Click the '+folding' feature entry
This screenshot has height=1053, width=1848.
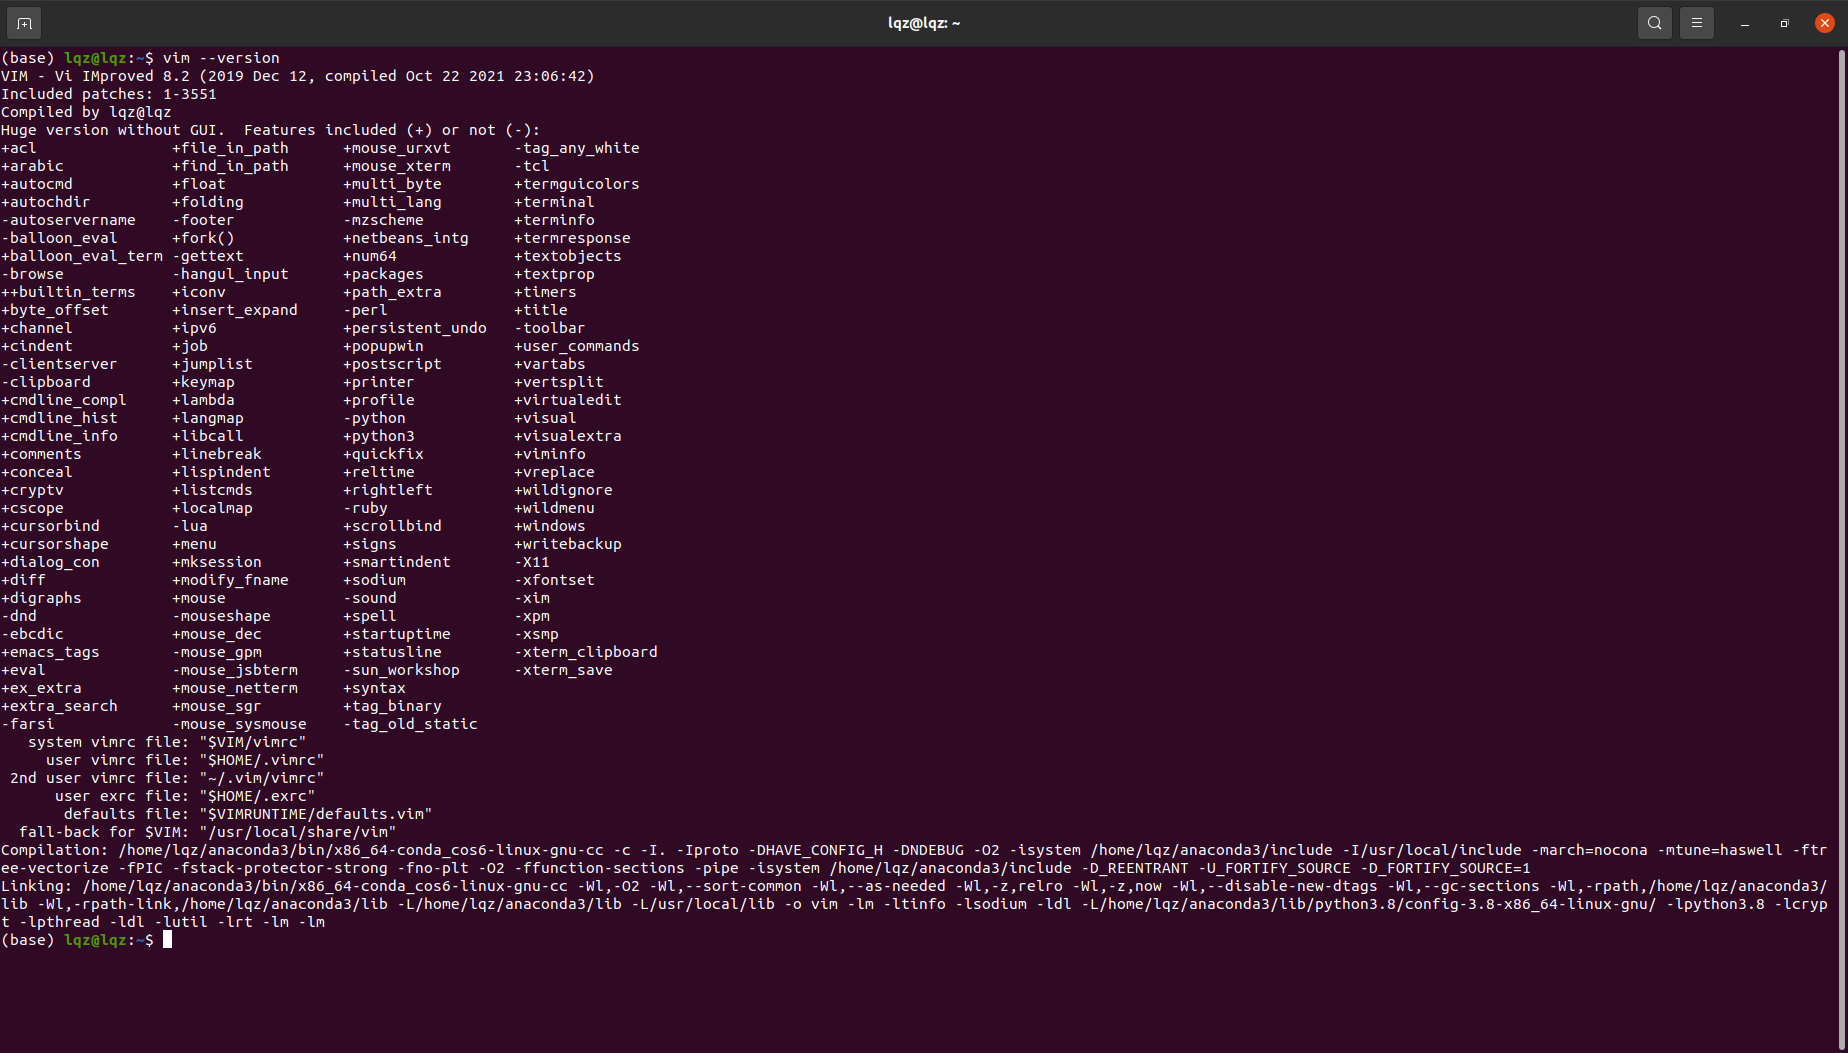(208, 202)
